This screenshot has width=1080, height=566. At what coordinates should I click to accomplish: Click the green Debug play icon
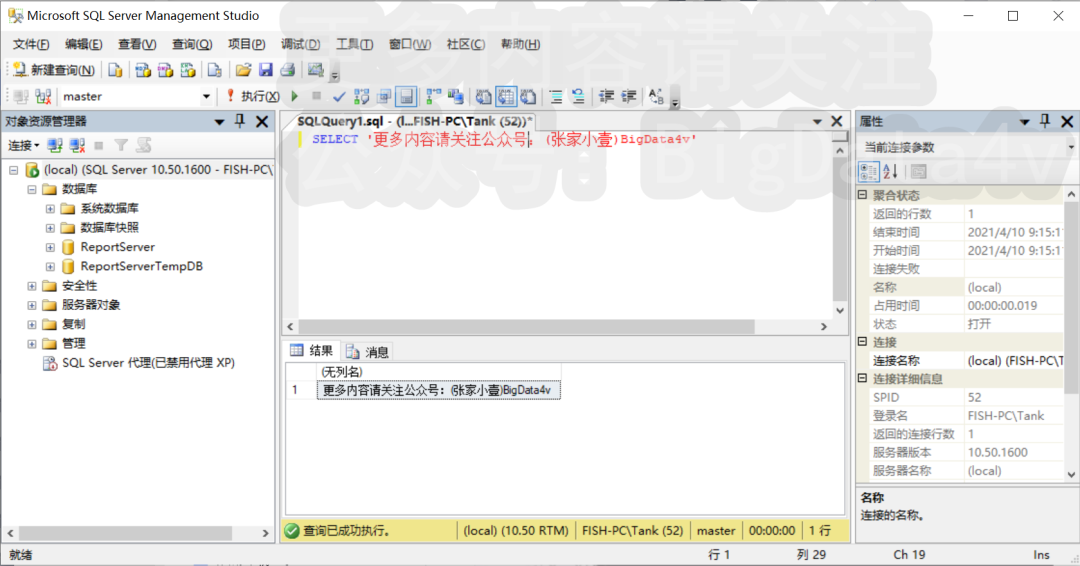[x=295, y=96]
